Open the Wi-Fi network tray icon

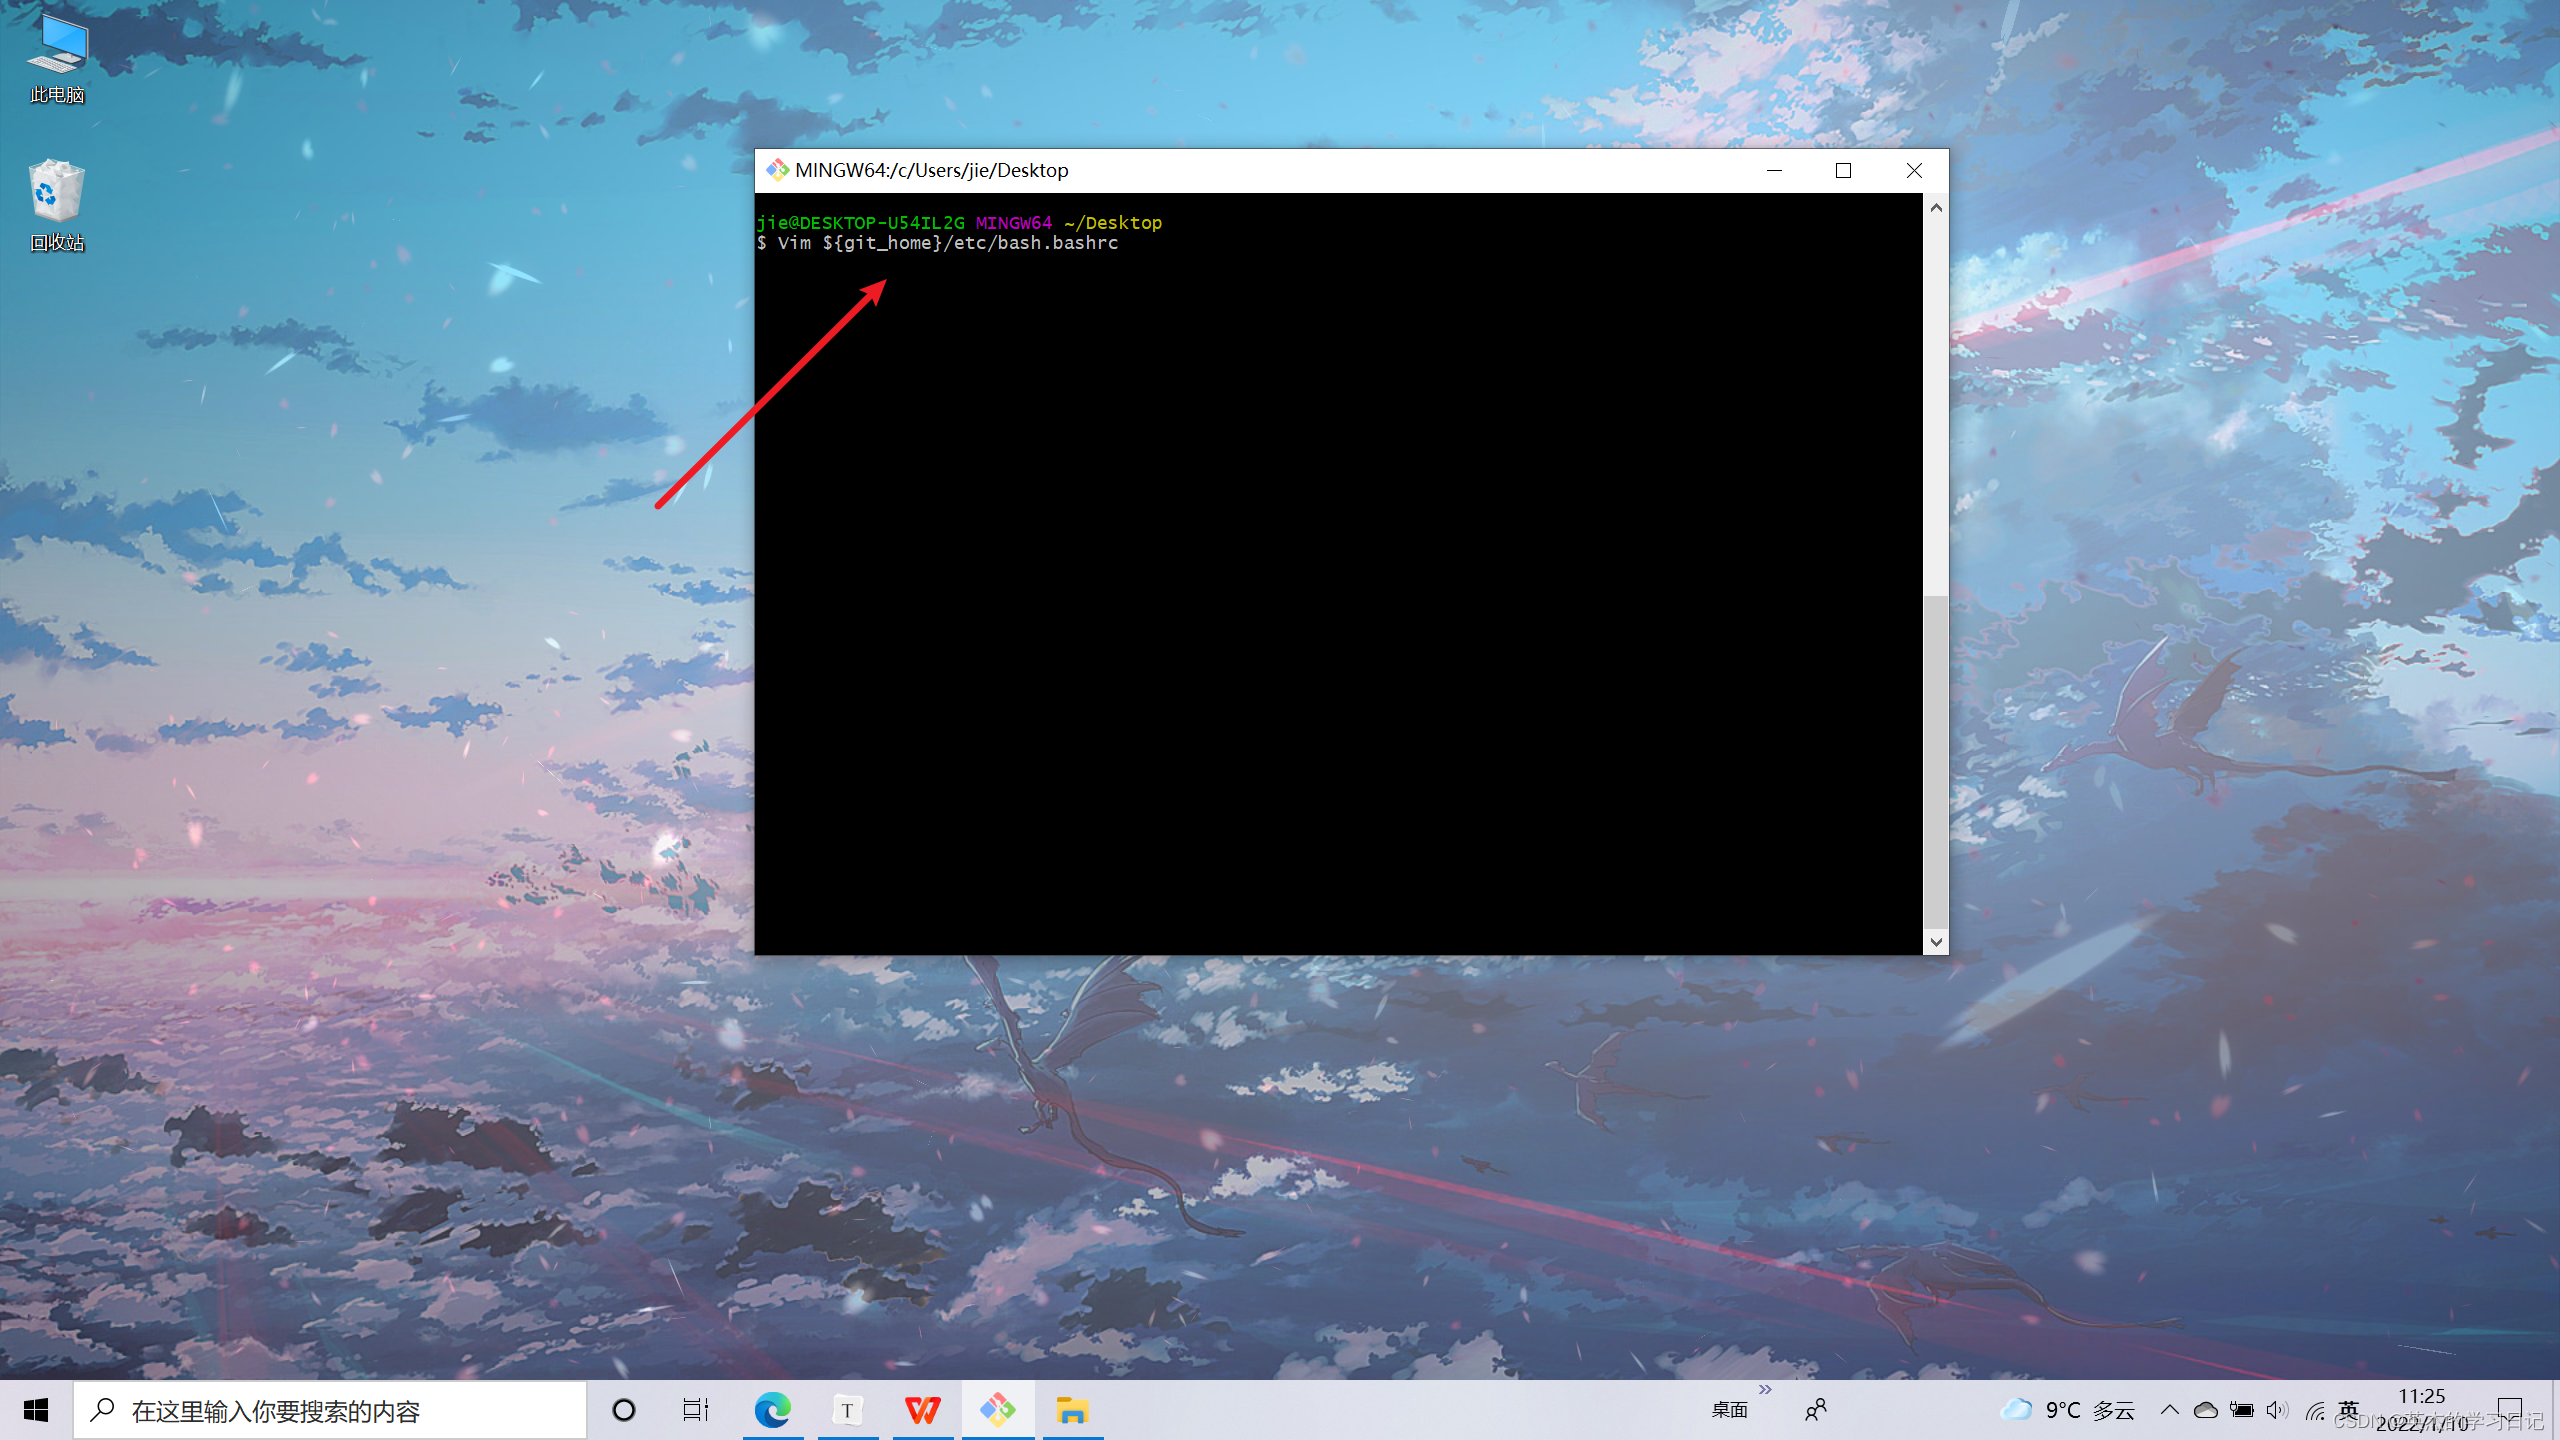2315,1410
